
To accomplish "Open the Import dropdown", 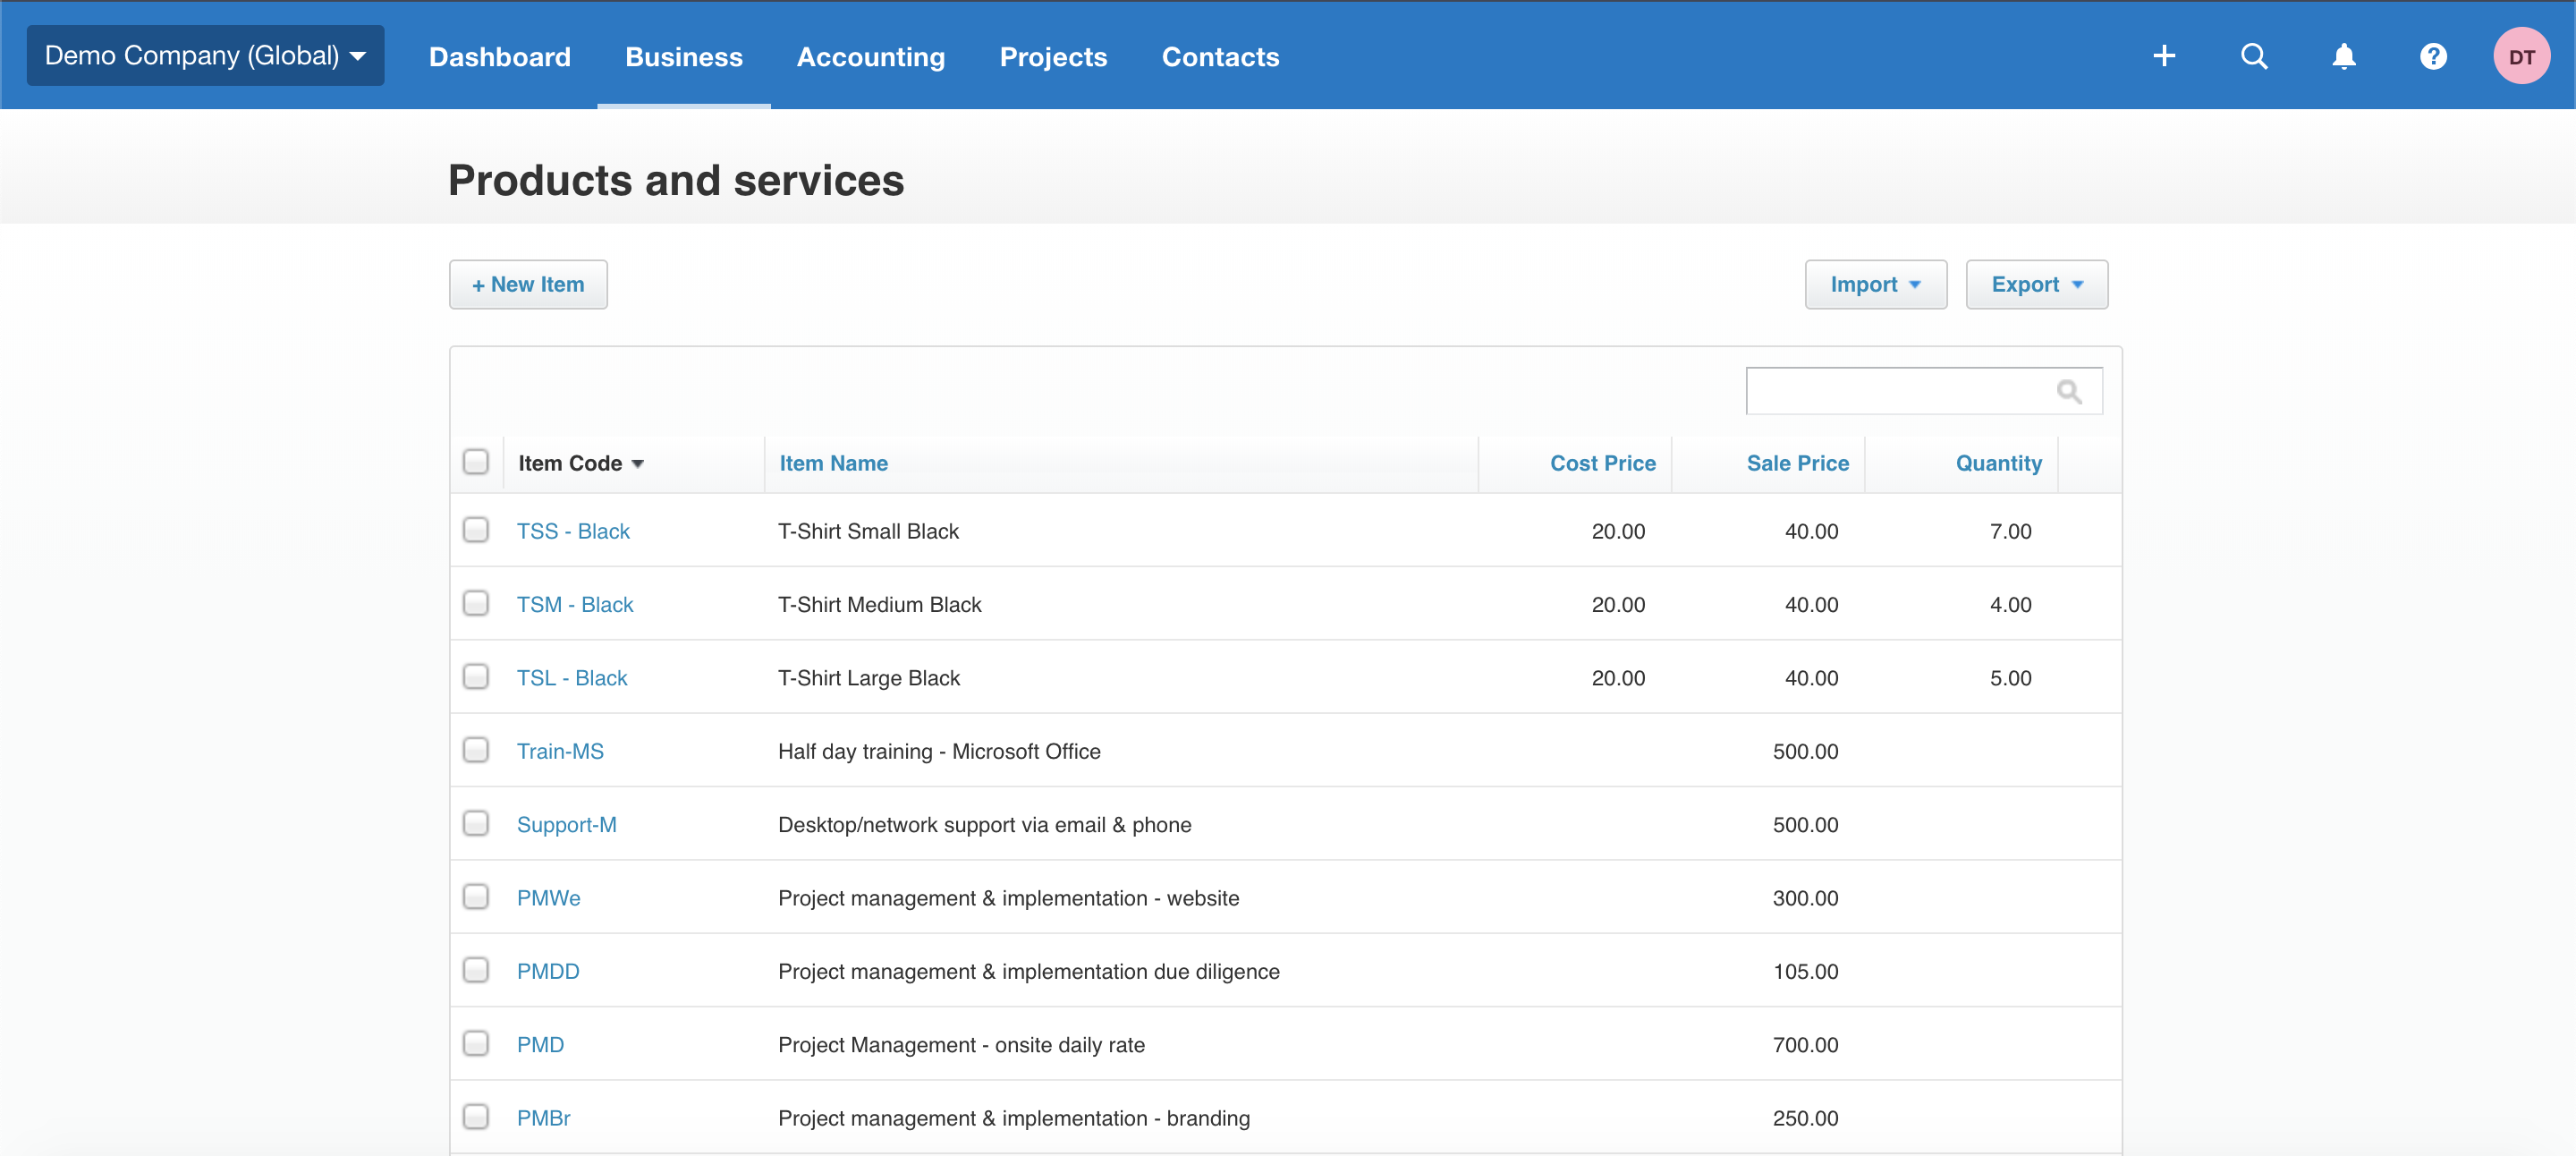I will tap(1875, 285).
